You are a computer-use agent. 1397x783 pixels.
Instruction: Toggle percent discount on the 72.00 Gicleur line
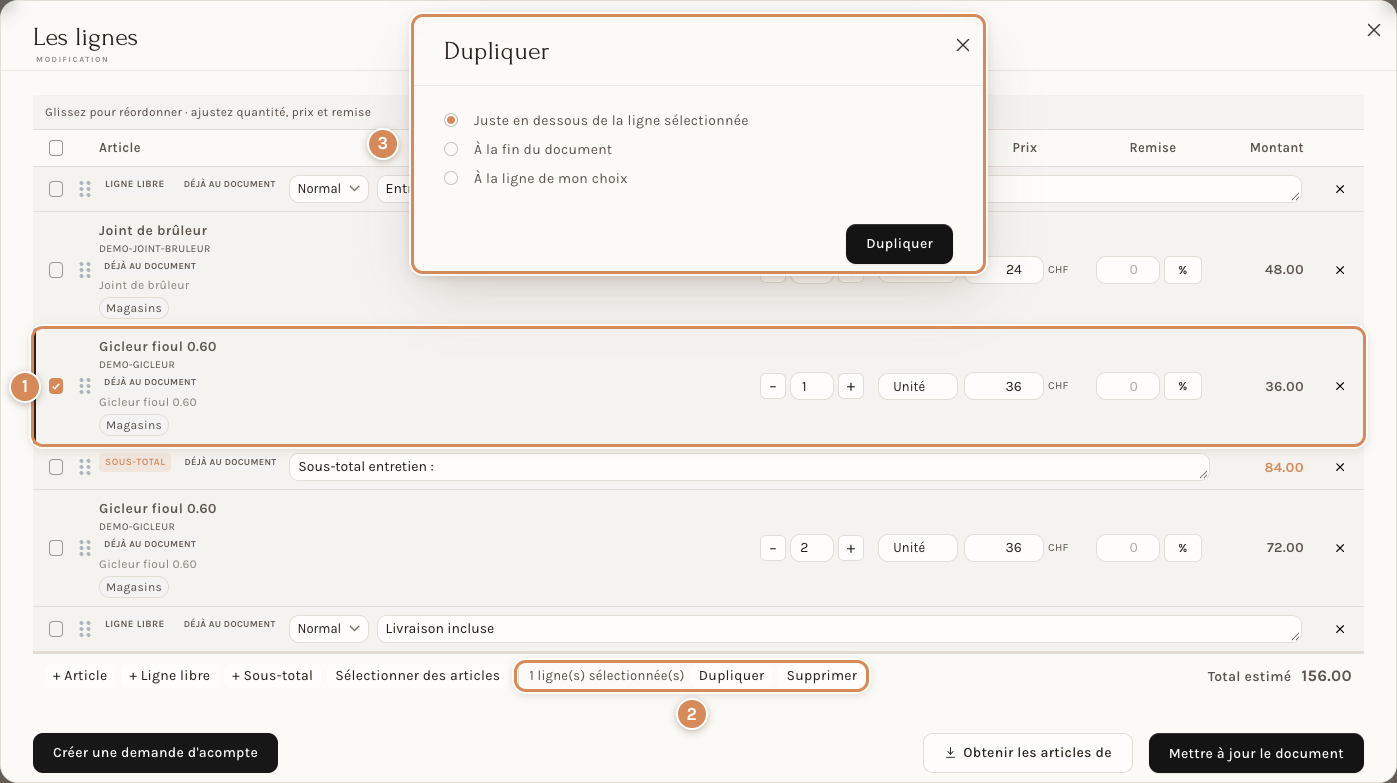tap(1183, 548)
